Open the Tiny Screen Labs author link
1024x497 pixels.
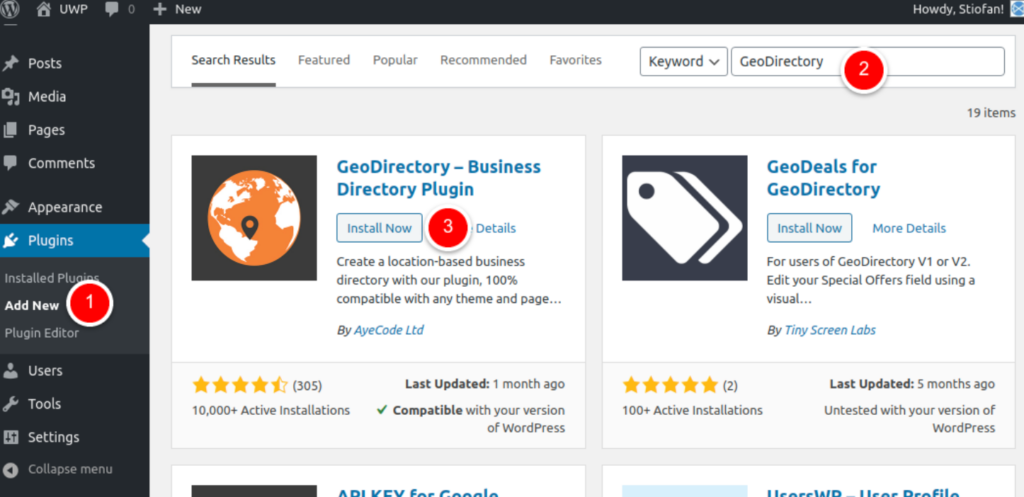coord(830,330)
